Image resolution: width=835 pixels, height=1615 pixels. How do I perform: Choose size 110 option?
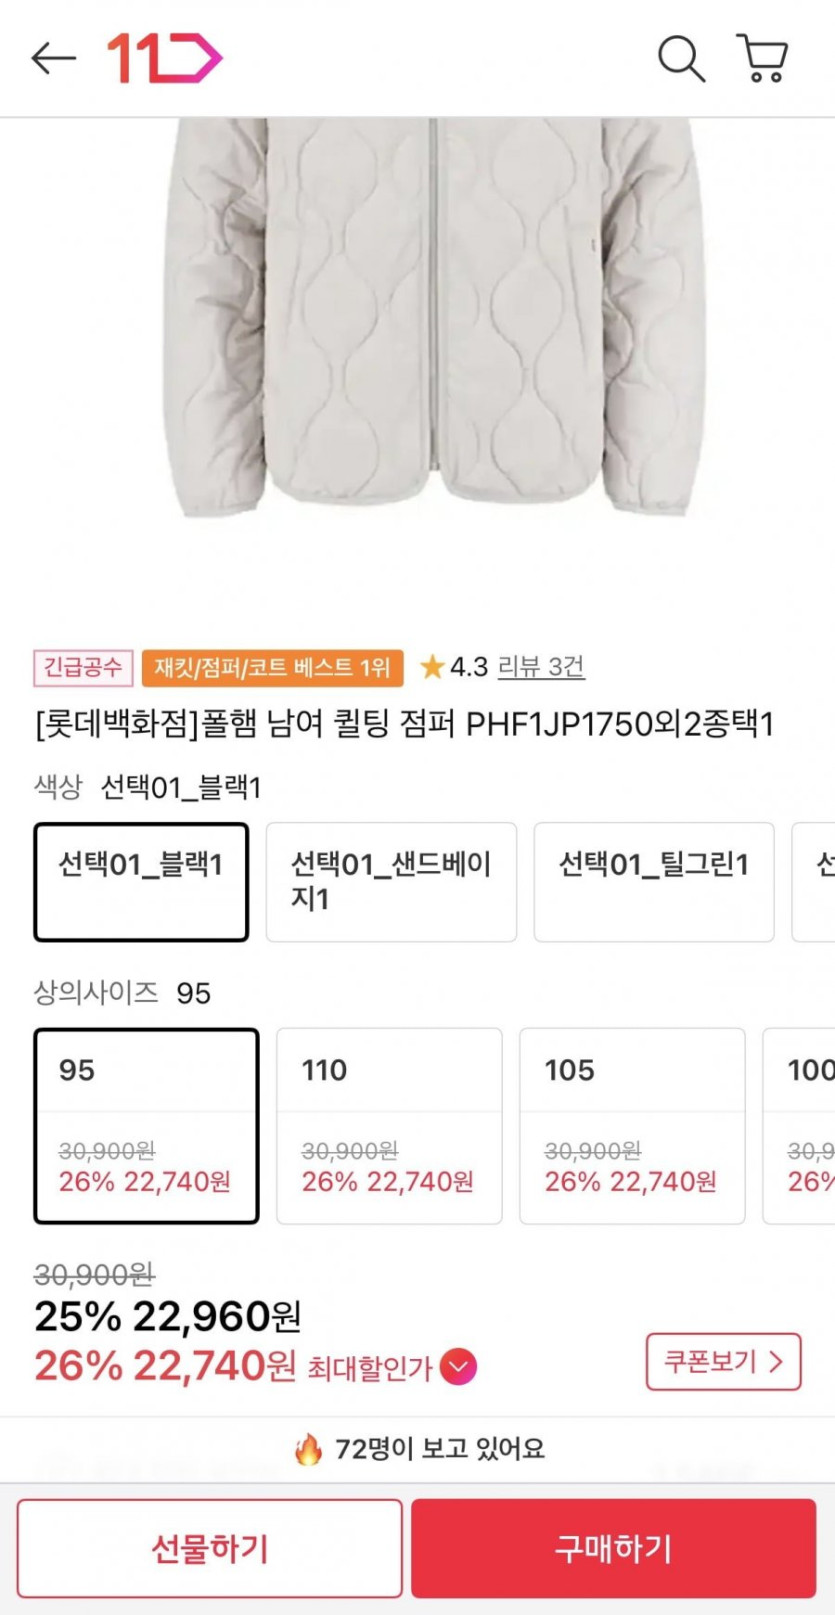(x=389, y=1125)
